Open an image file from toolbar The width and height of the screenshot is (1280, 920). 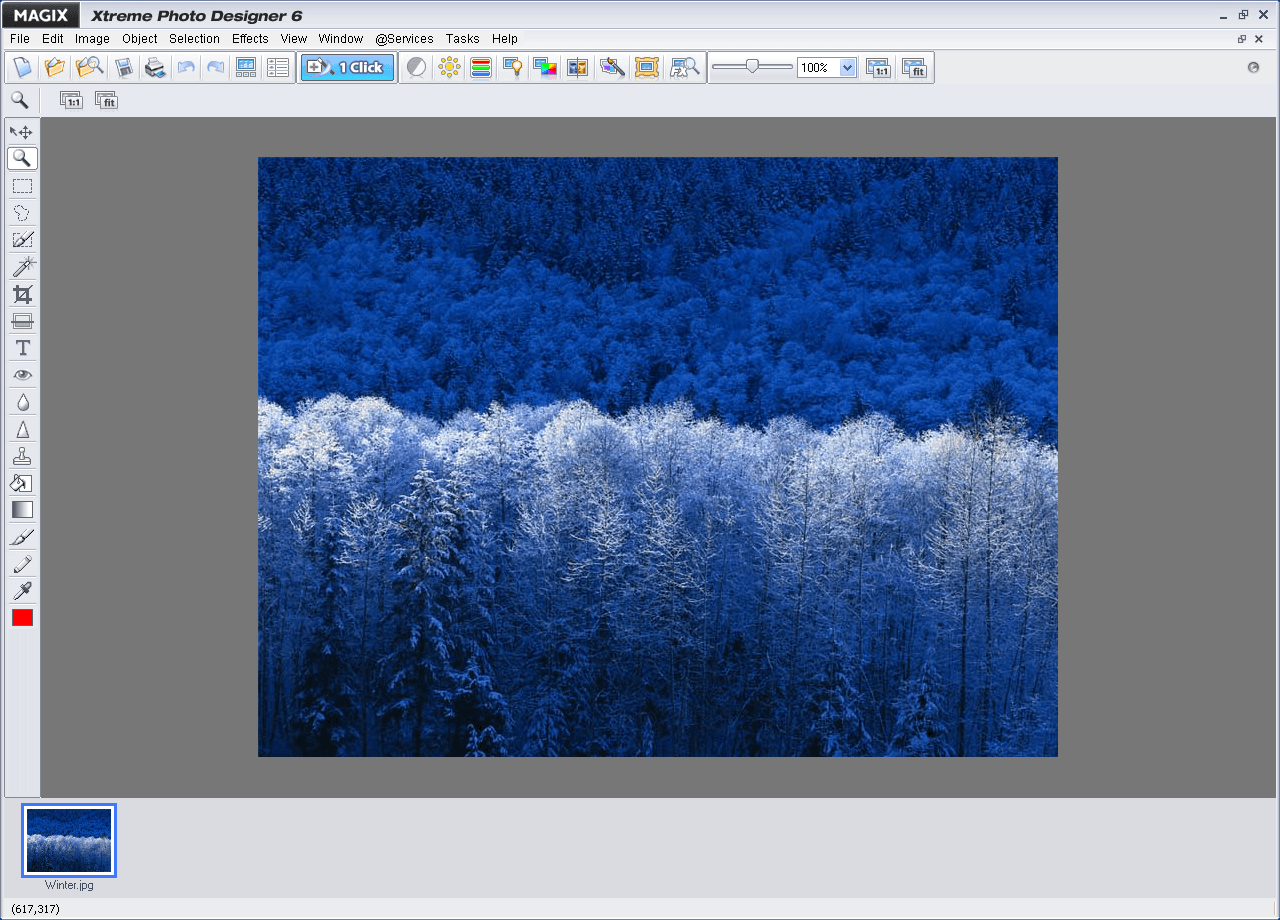point(55,67)
